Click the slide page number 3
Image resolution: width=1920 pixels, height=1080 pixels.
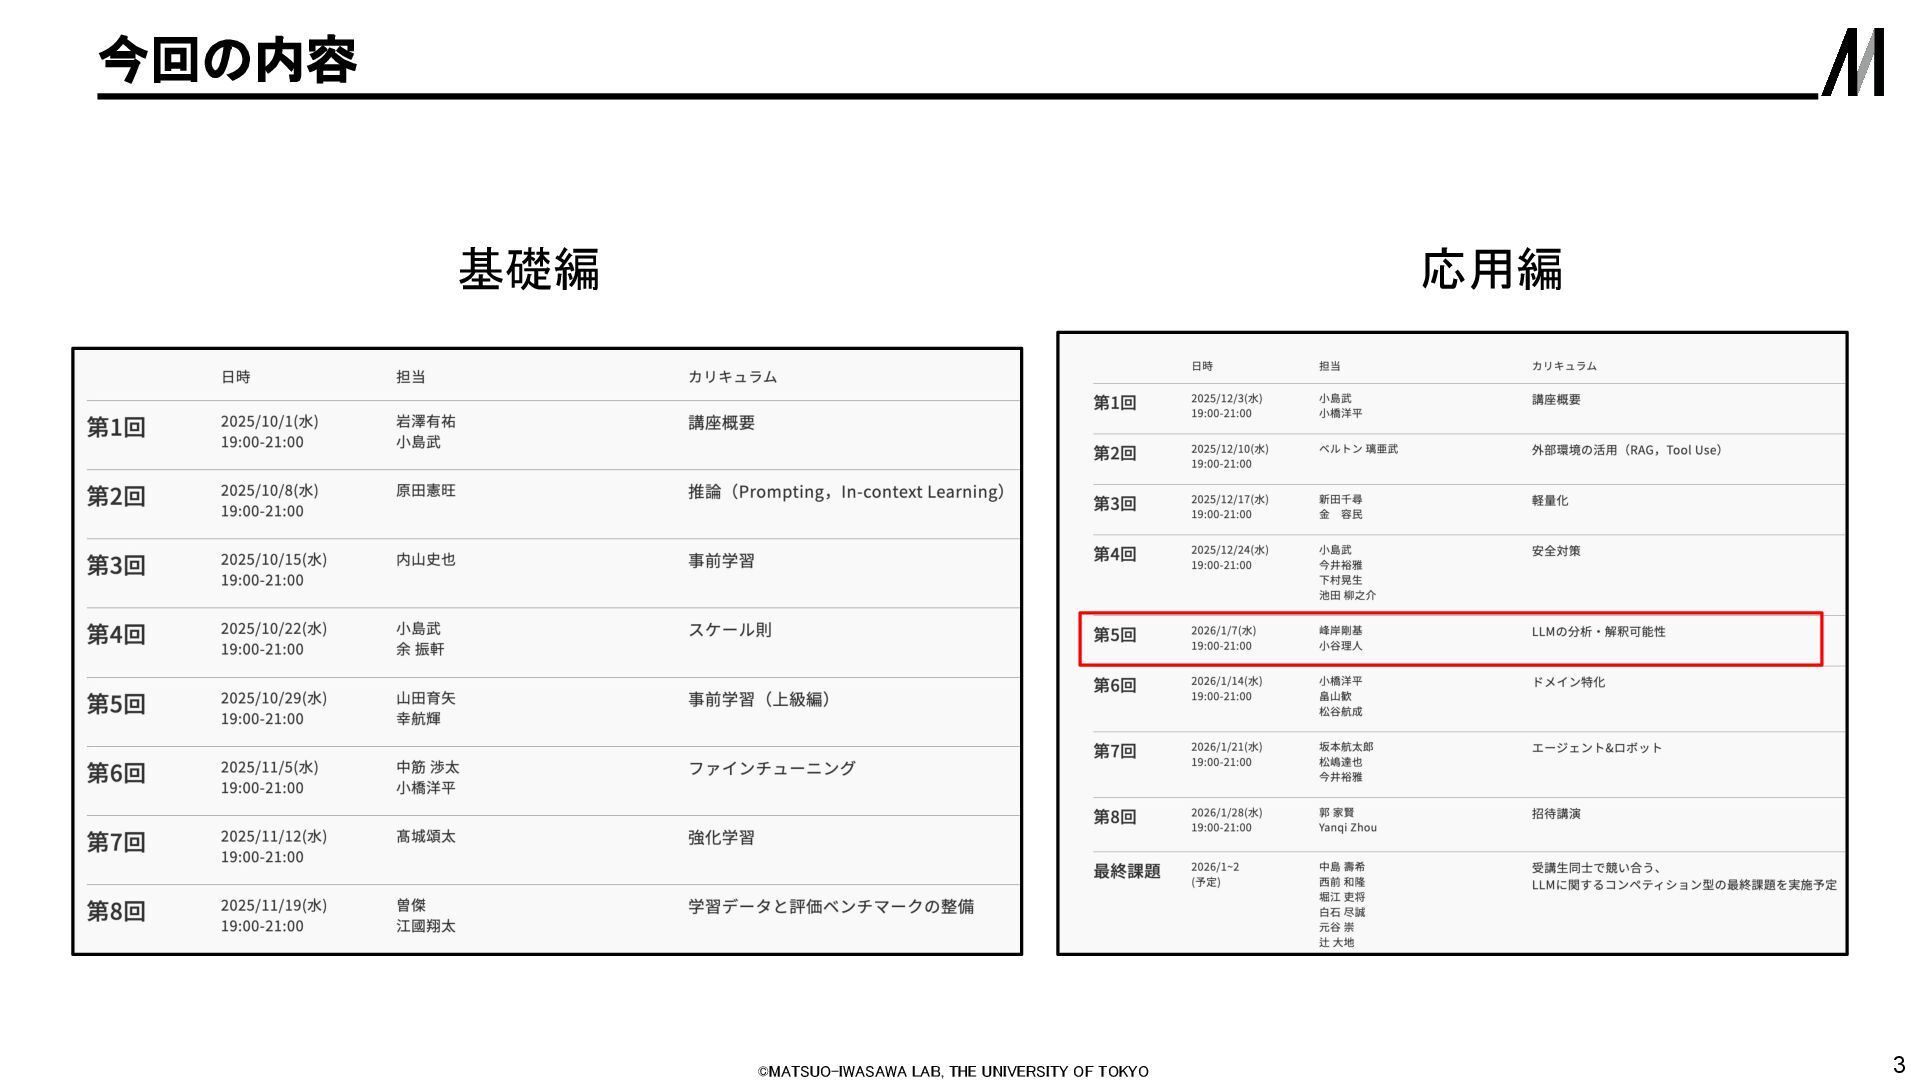(x=1898, y=1064)
